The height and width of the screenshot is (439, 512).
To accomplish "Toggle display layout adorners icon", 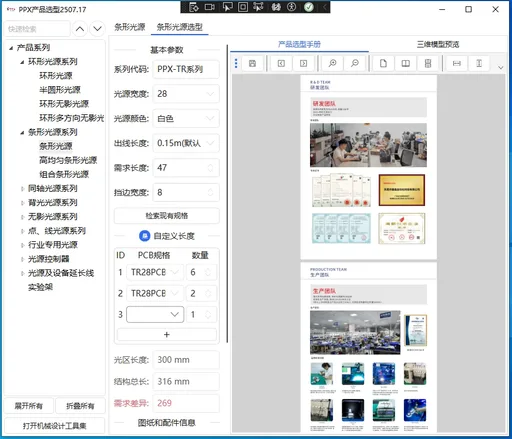I will (x=243, y=7).
